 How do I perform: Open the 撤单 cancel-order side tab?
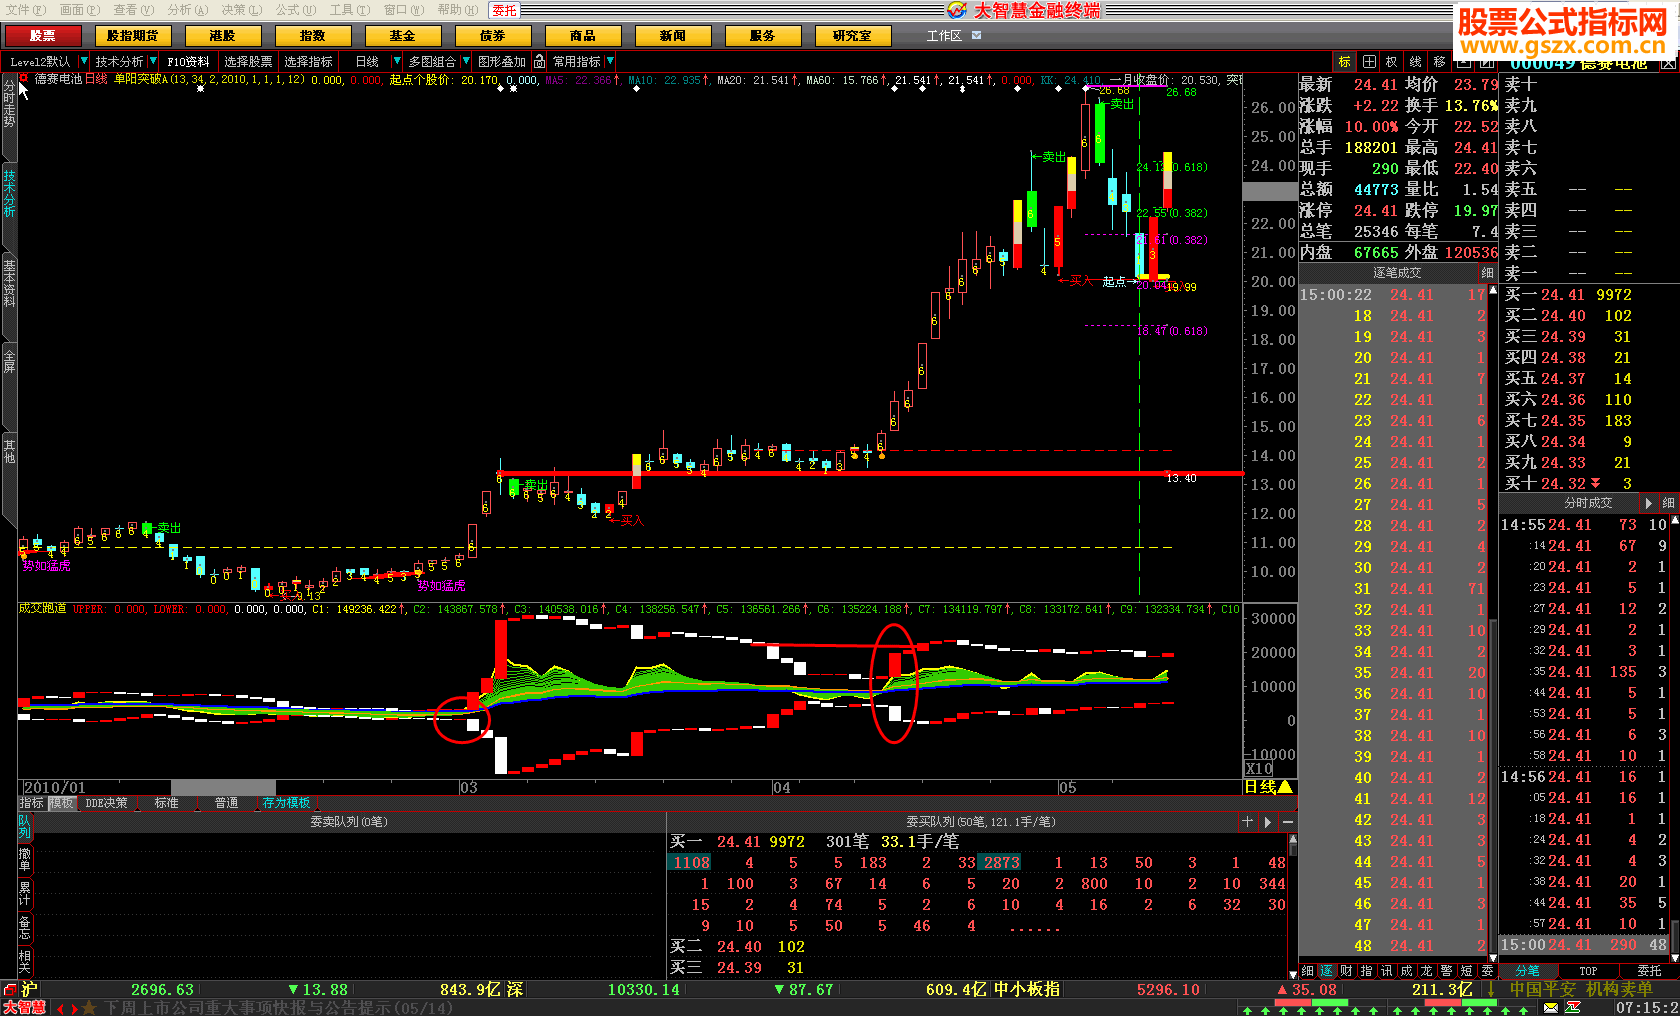pyautogui.click(x=25, y=859)
